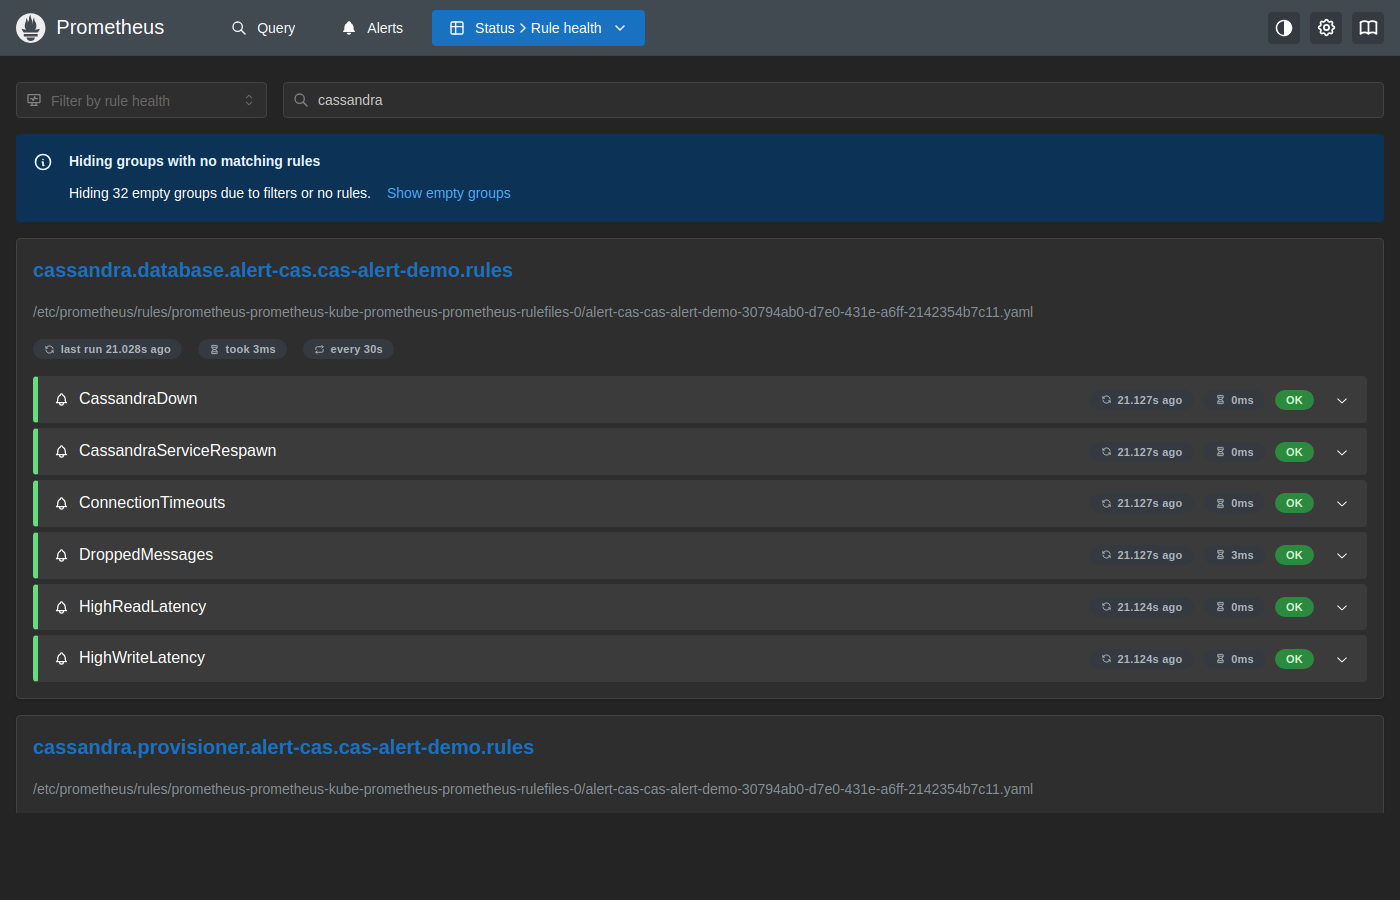Go to the Alerts page
This screenshot has width=1400, height=900.
point(372,28)
